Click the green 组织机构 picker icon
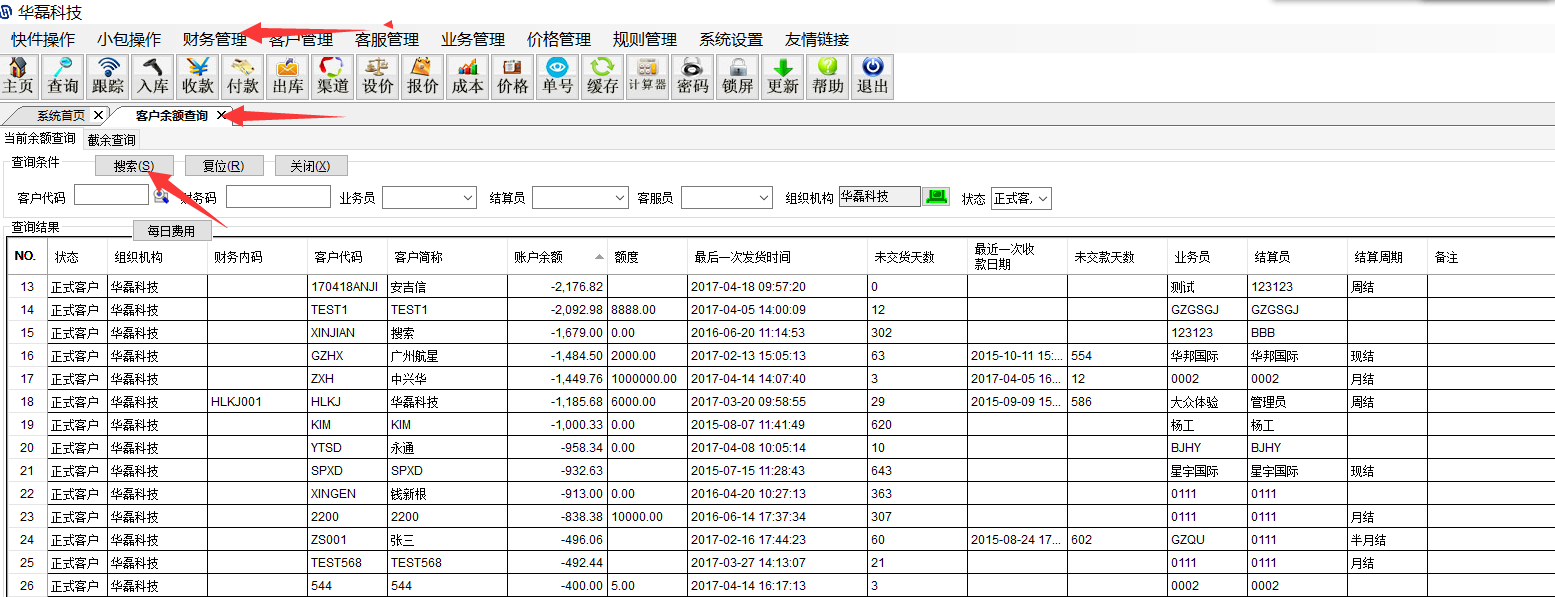Screen dimensions: 1555x597 (x=936, y=197)
